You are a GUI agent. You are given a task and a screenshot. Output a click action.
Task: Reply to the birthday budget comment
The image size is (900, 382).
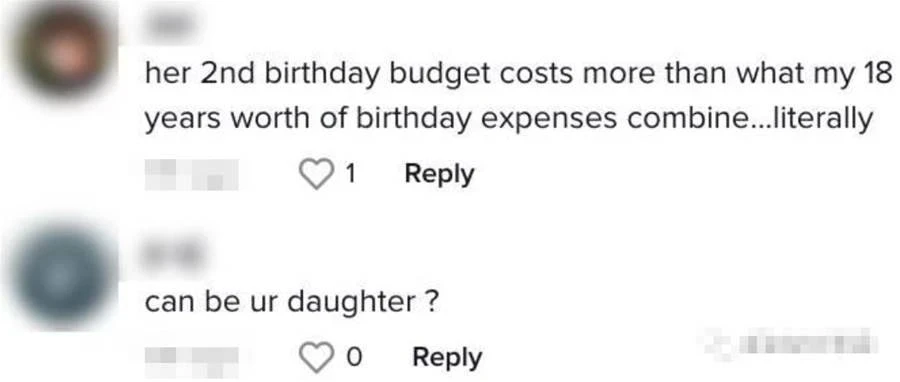tap(439, 174)
